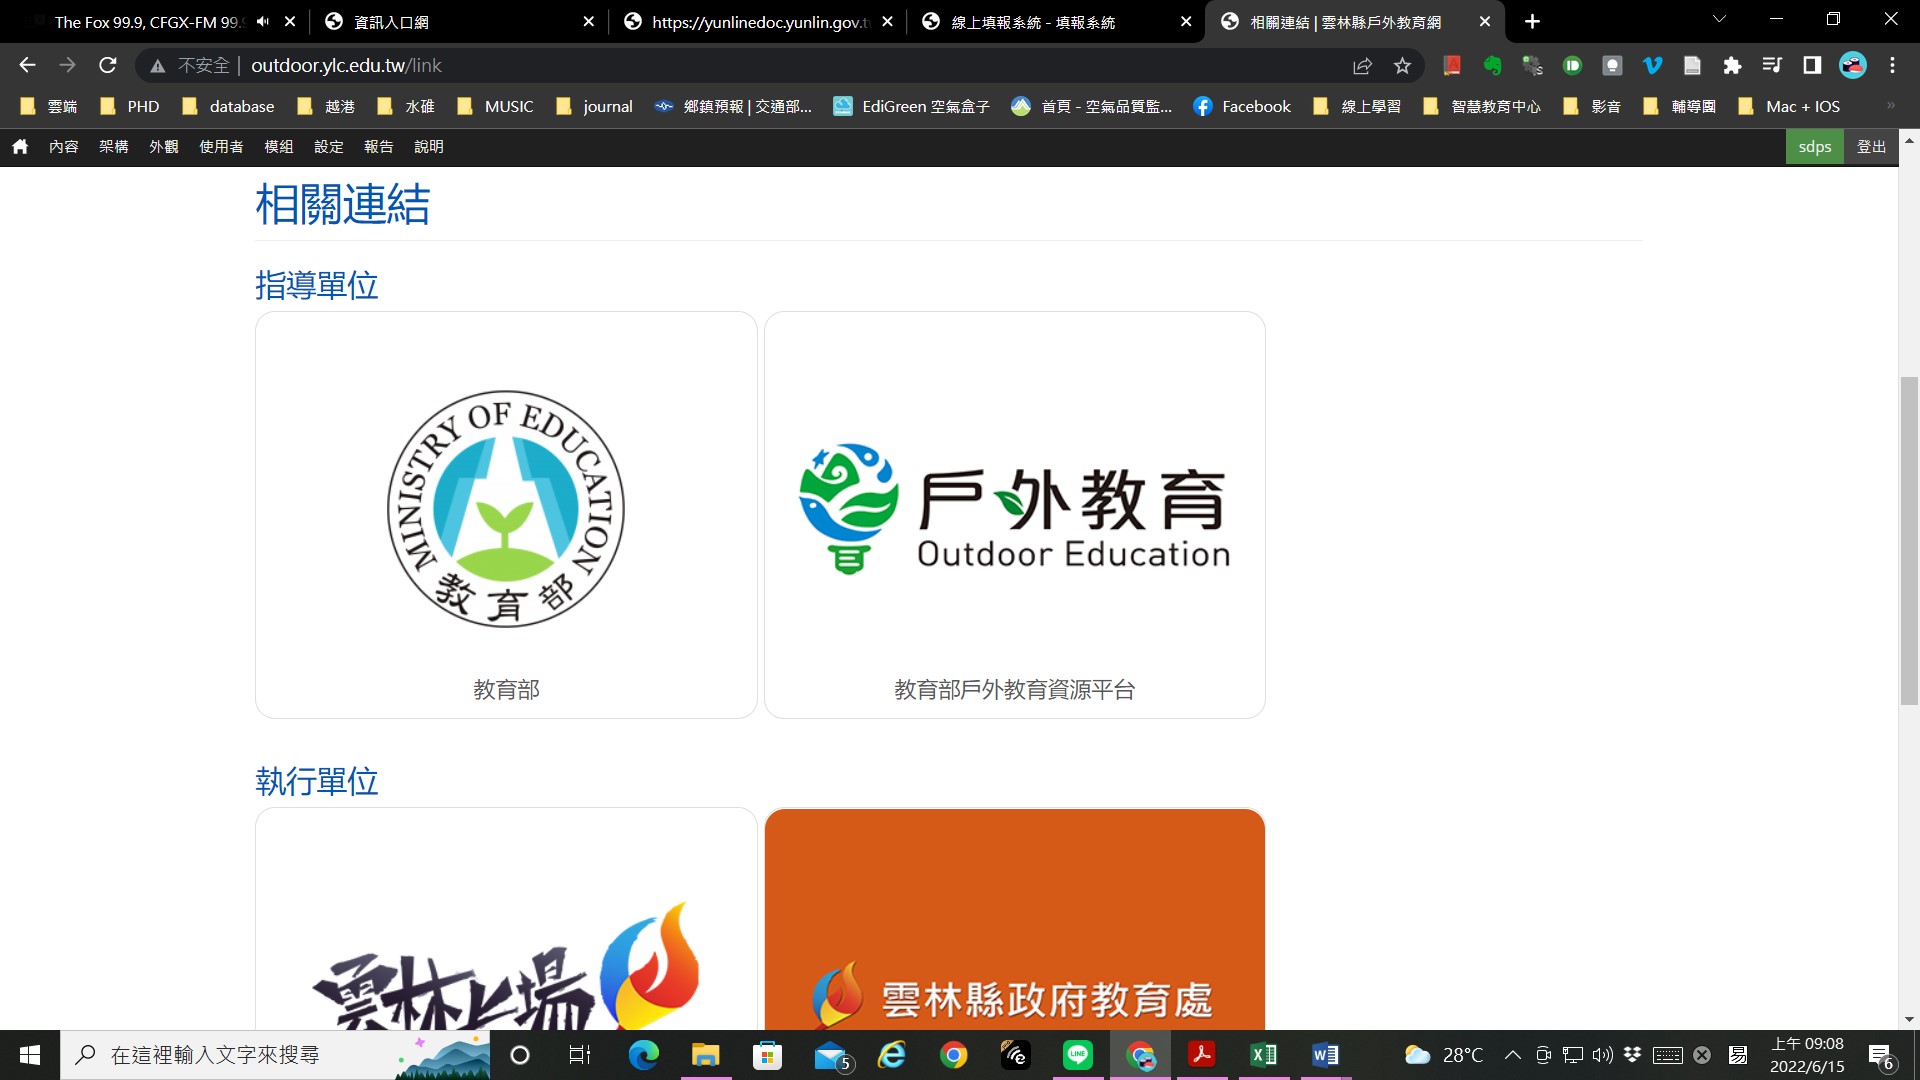Click the page vertical scrollbar thumb
This screenshot has width=1920, height=1080.
(1909, 541)
